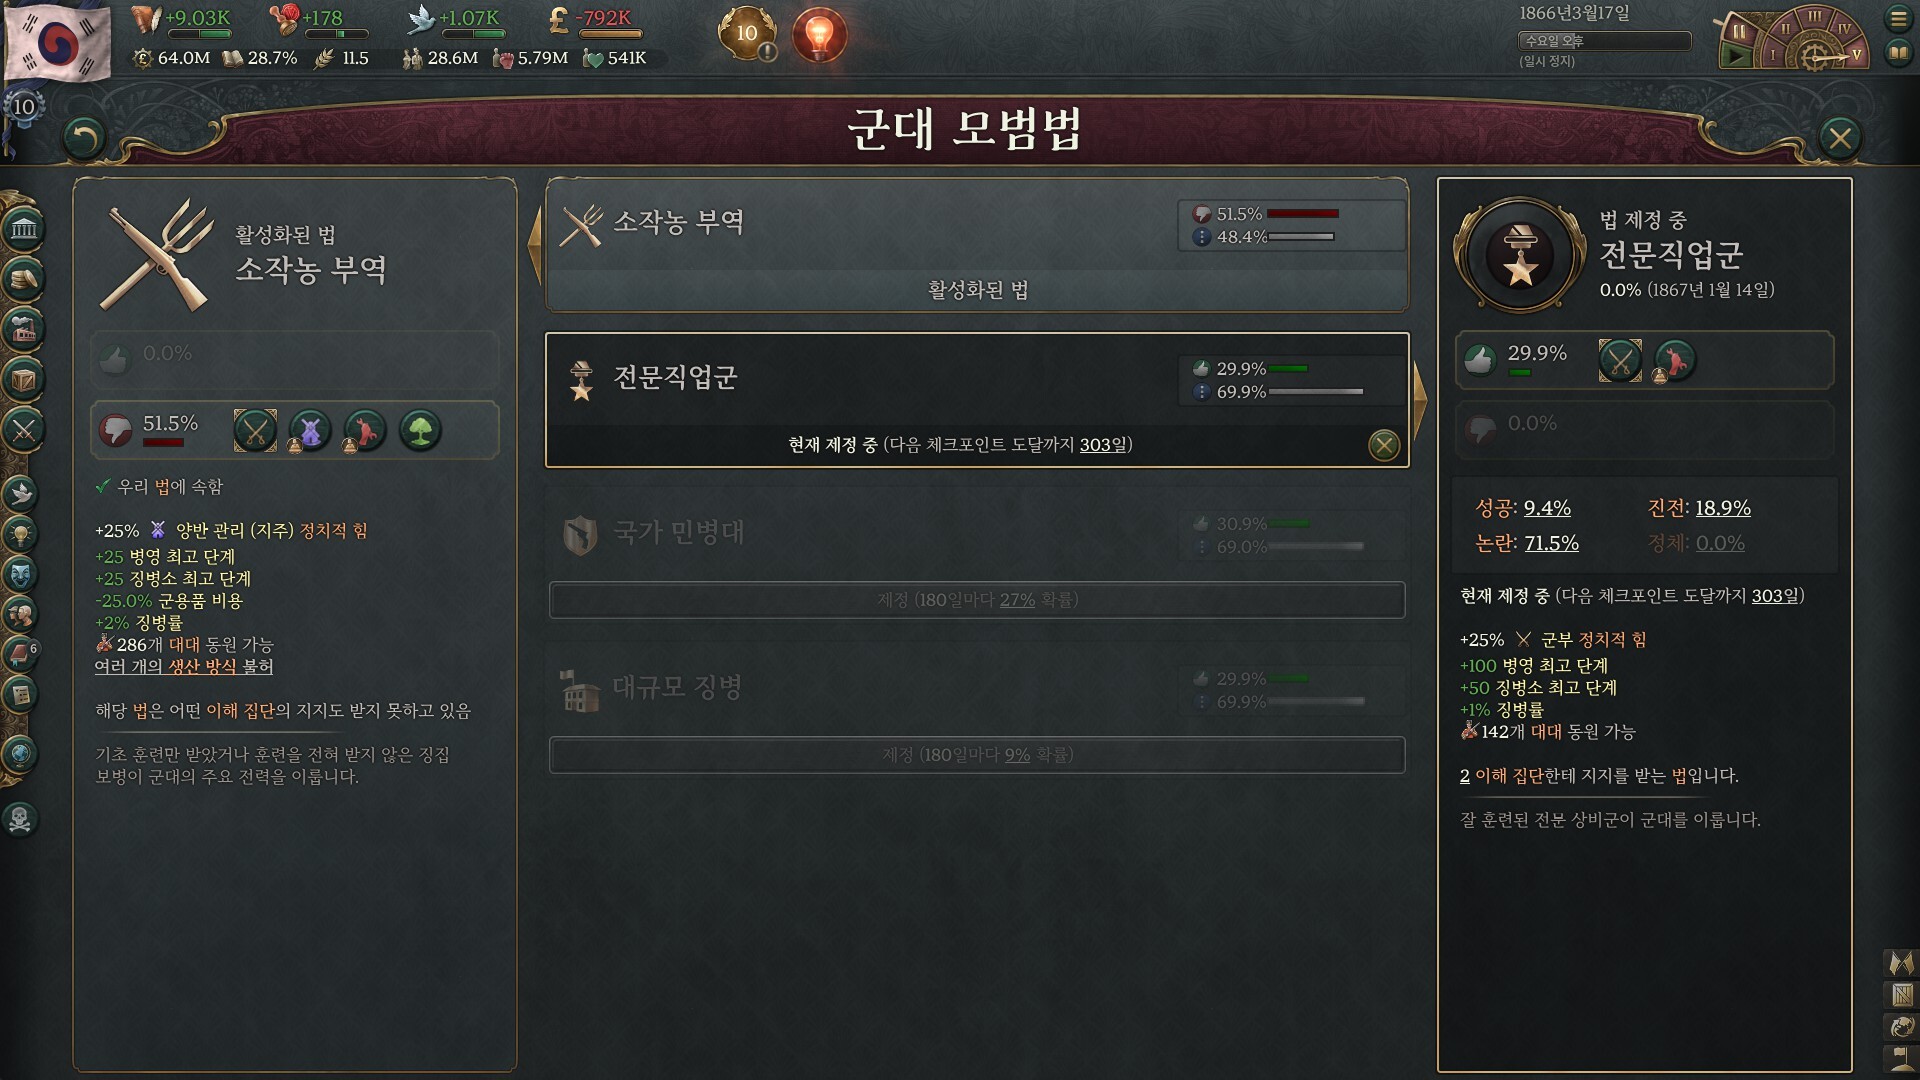Click the back arrow button

coord(84,138)
